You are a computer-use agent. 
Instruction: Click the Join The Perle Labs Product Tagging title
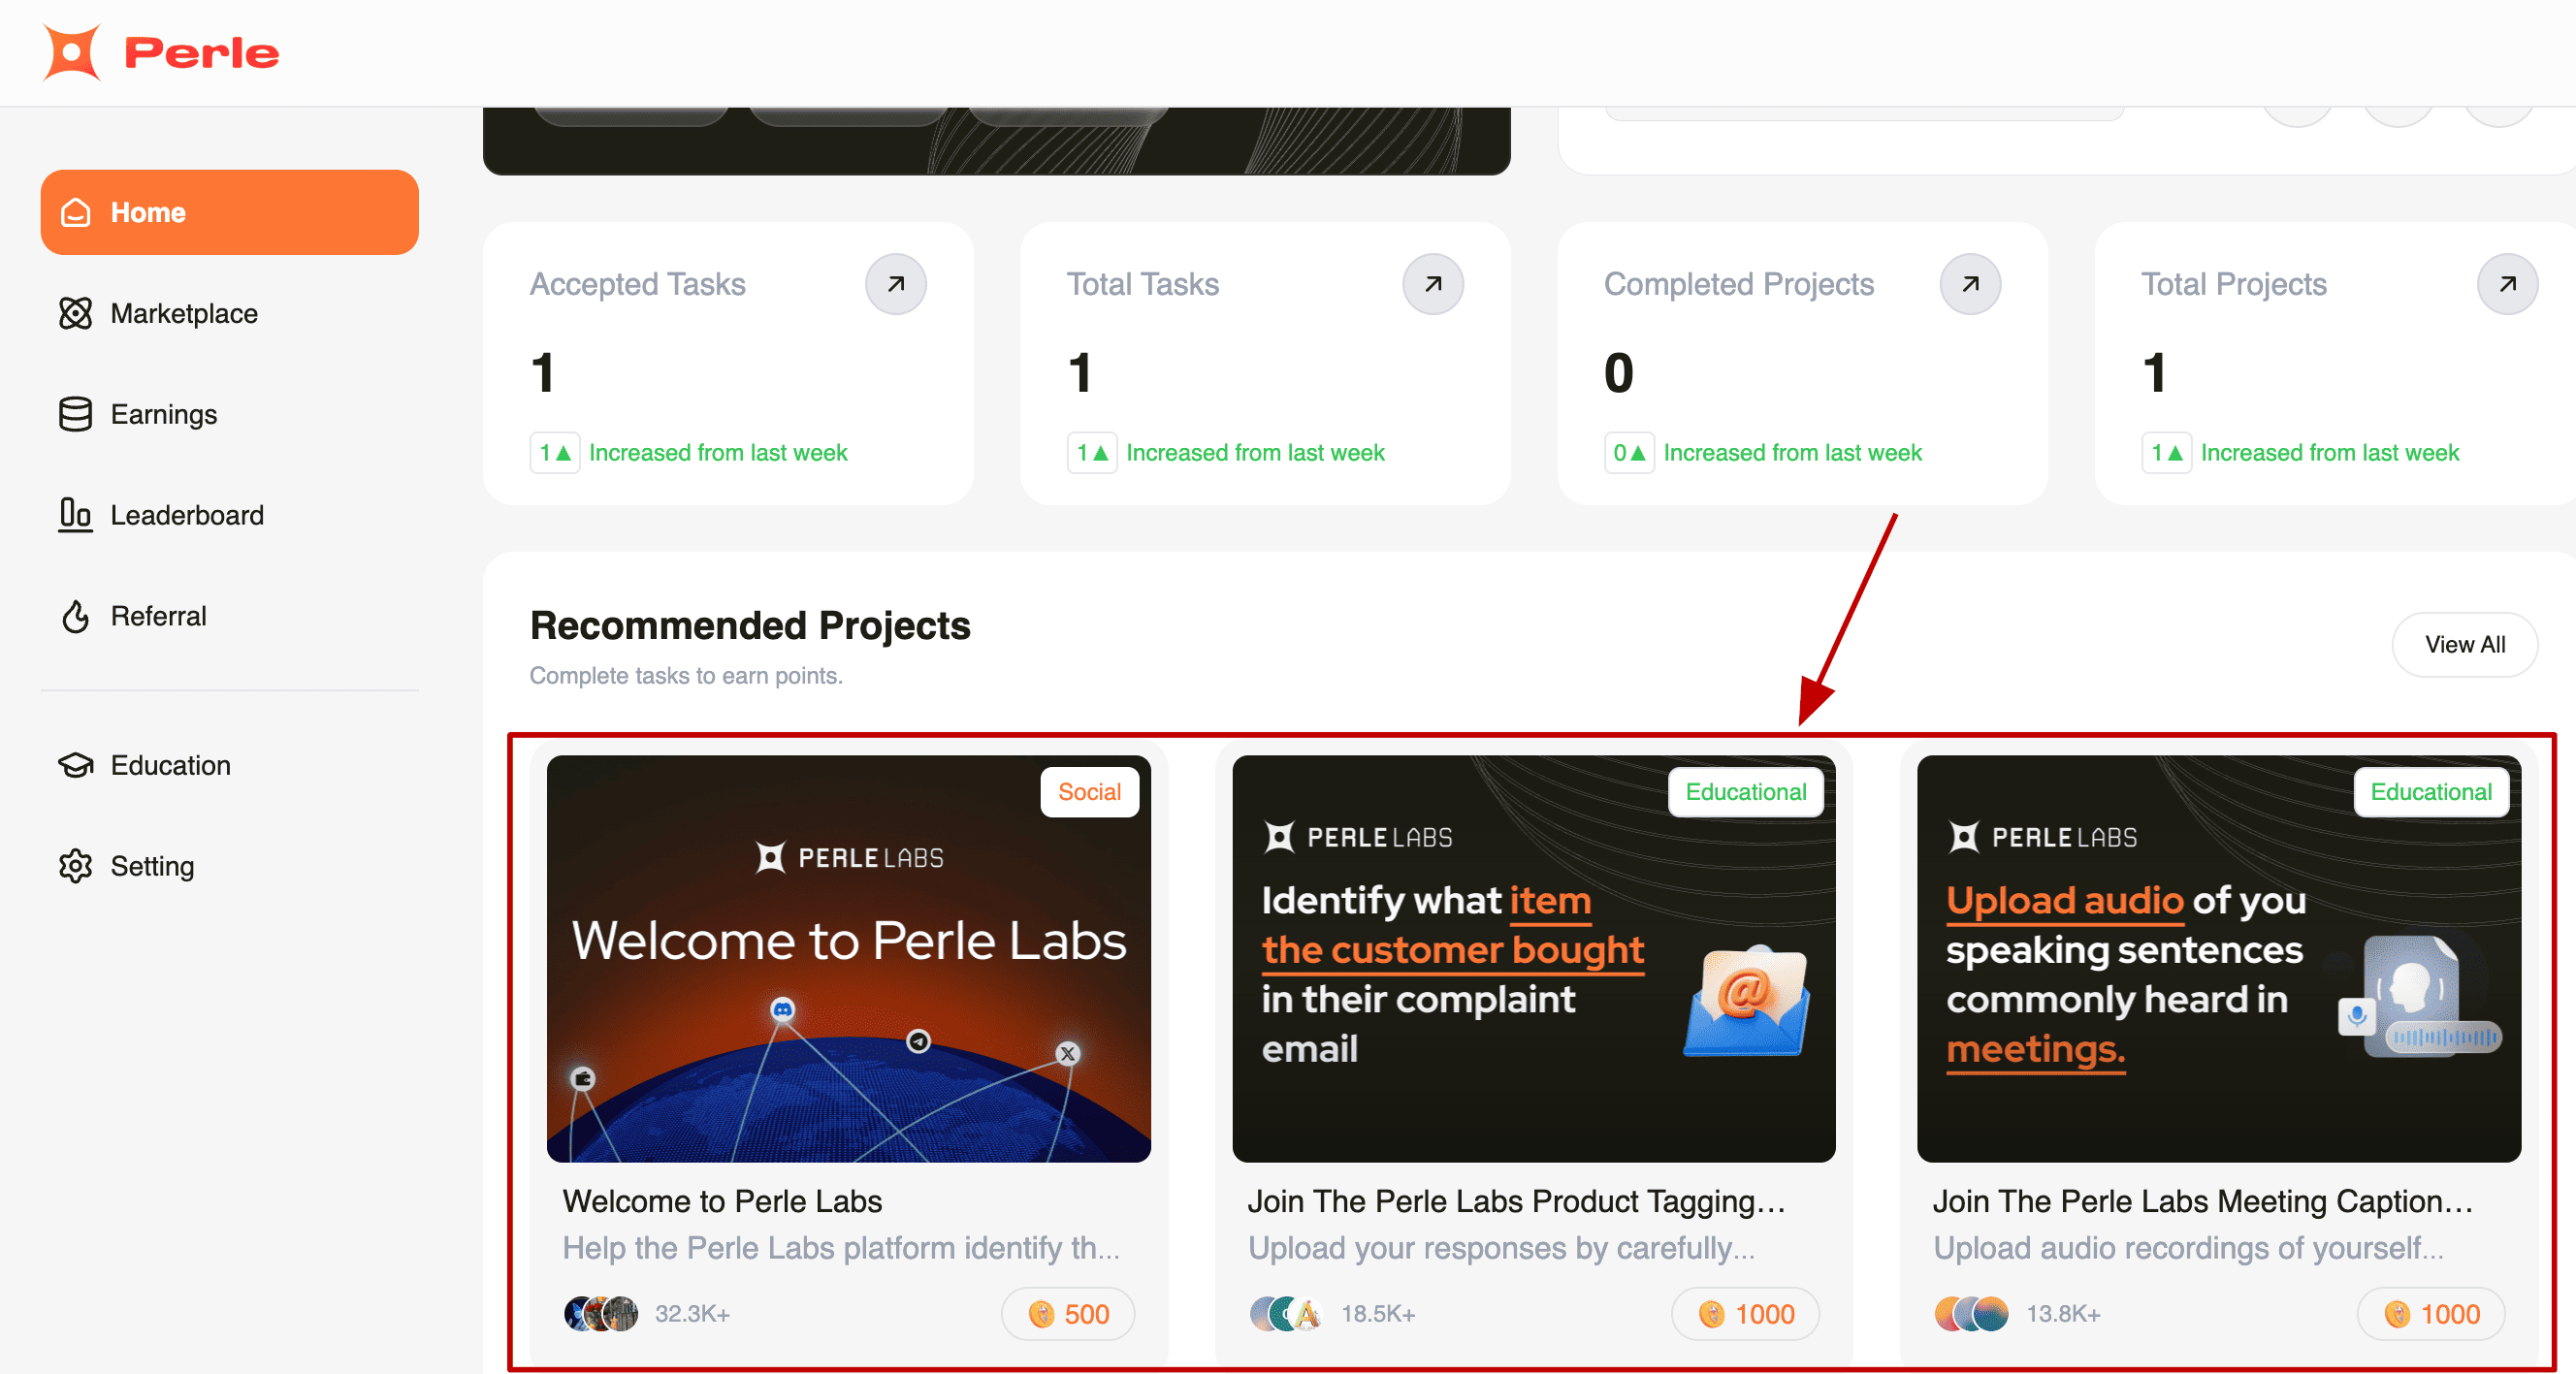[1515, 1201]
